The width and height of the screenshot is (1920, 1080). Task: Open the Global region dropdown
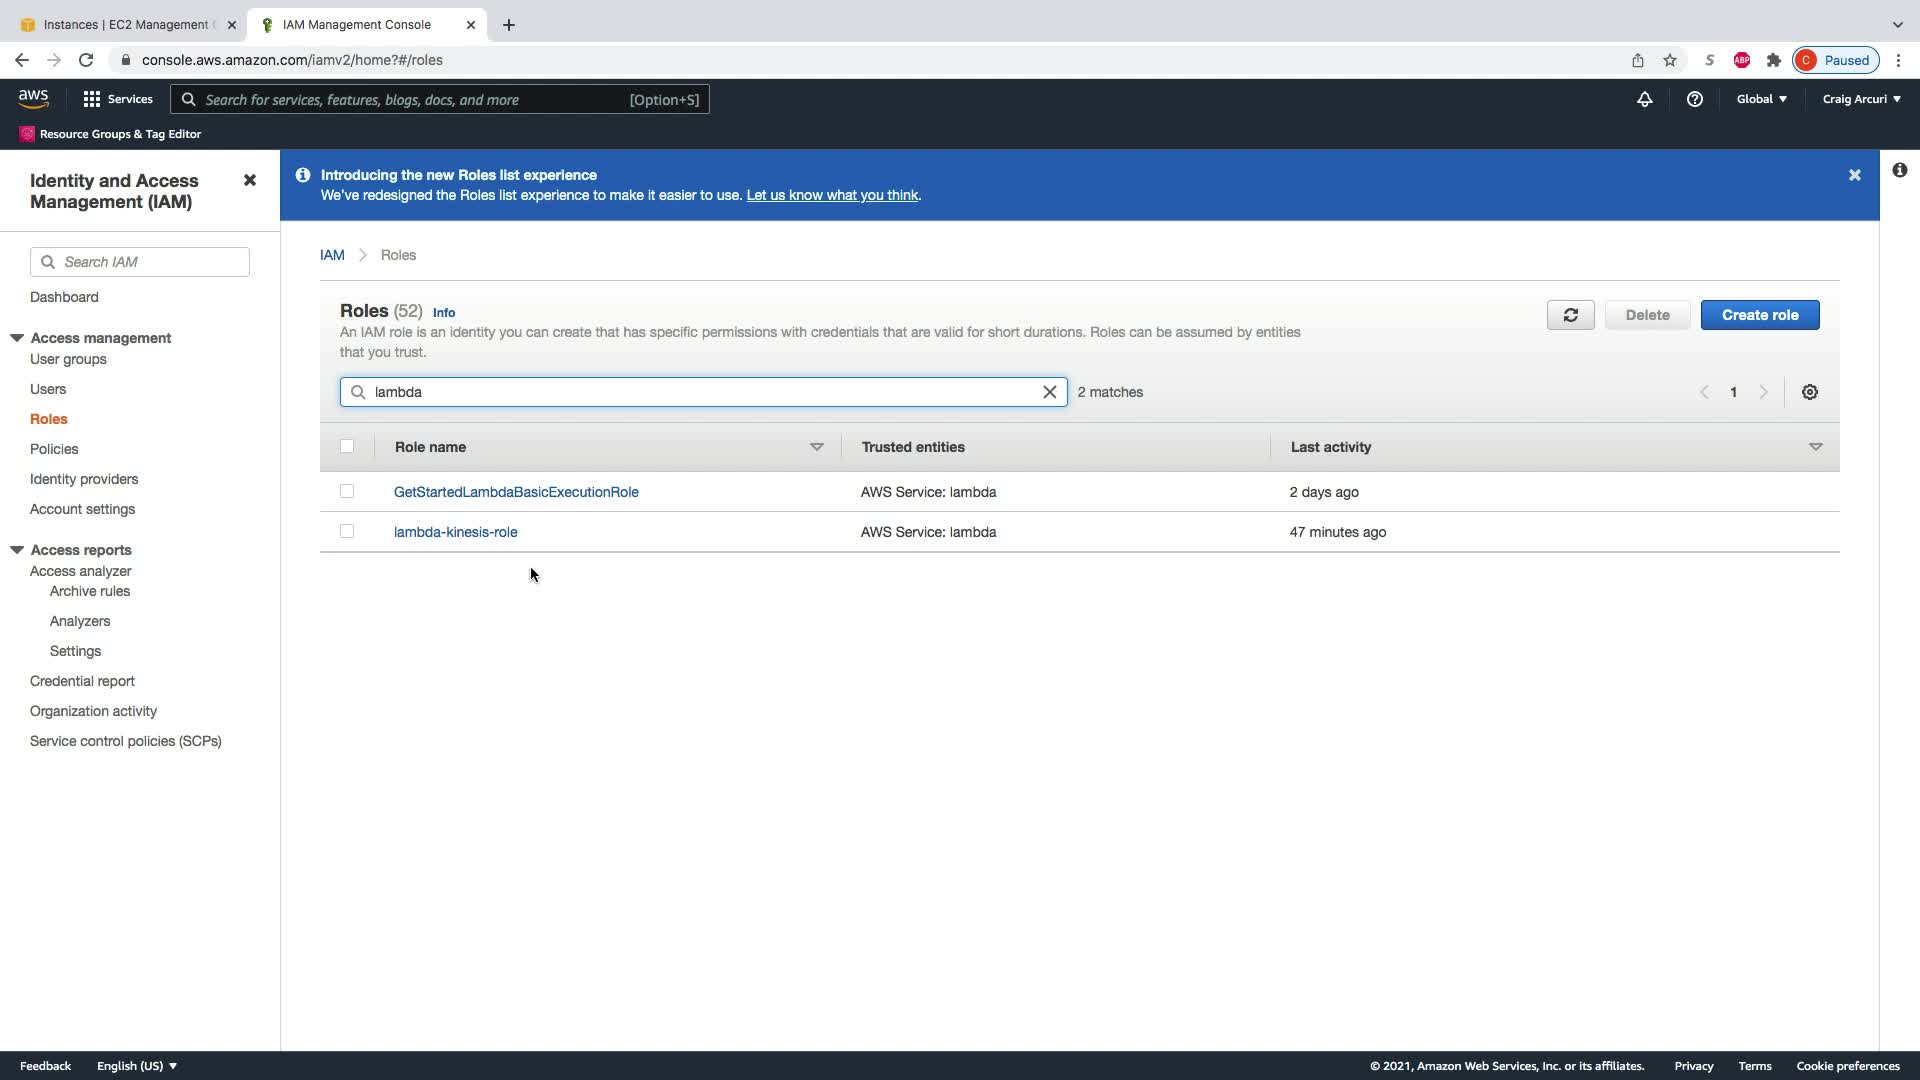tap(1761, 99)
